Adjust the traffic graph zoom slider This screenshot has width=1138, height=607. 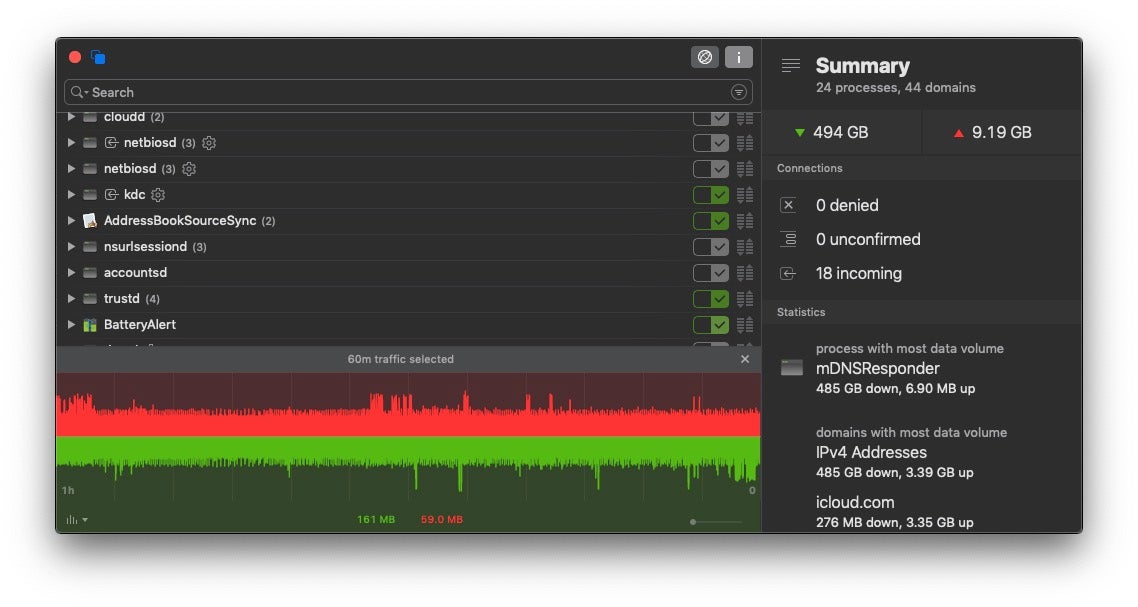tap(693, 521)
